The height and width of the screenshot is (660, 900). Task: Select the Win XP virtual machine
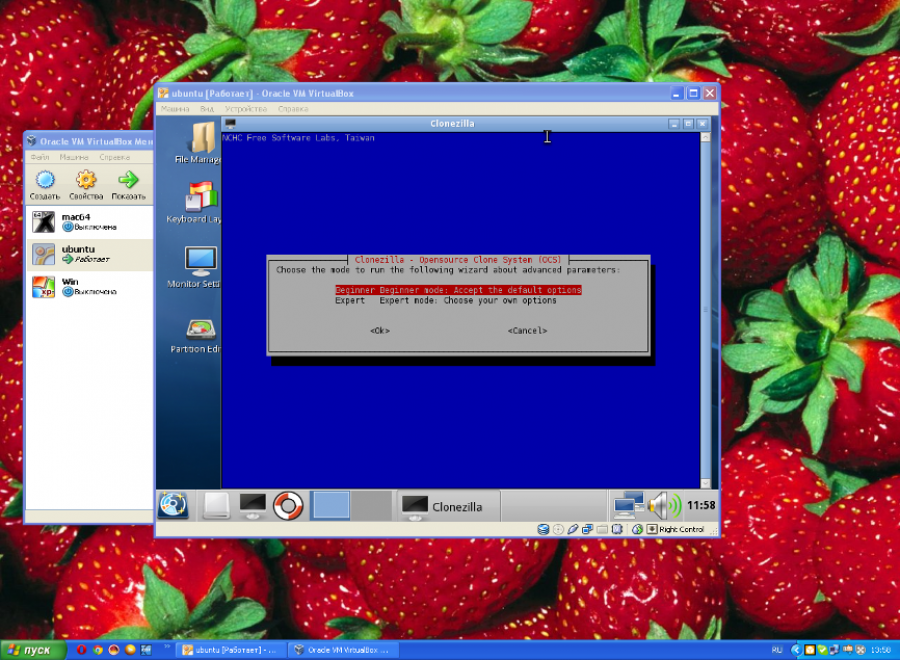pos(90,286)
